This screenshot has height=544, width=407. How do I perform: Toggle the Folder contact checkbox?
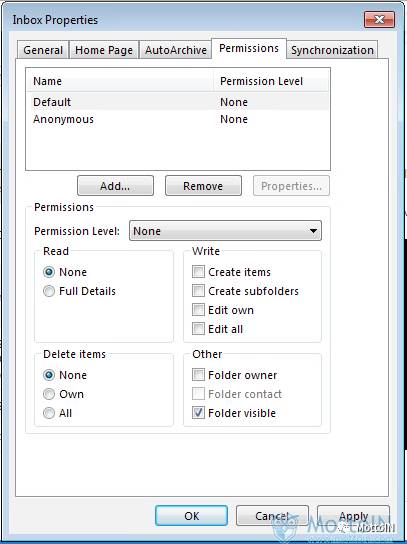click(198, 394)
